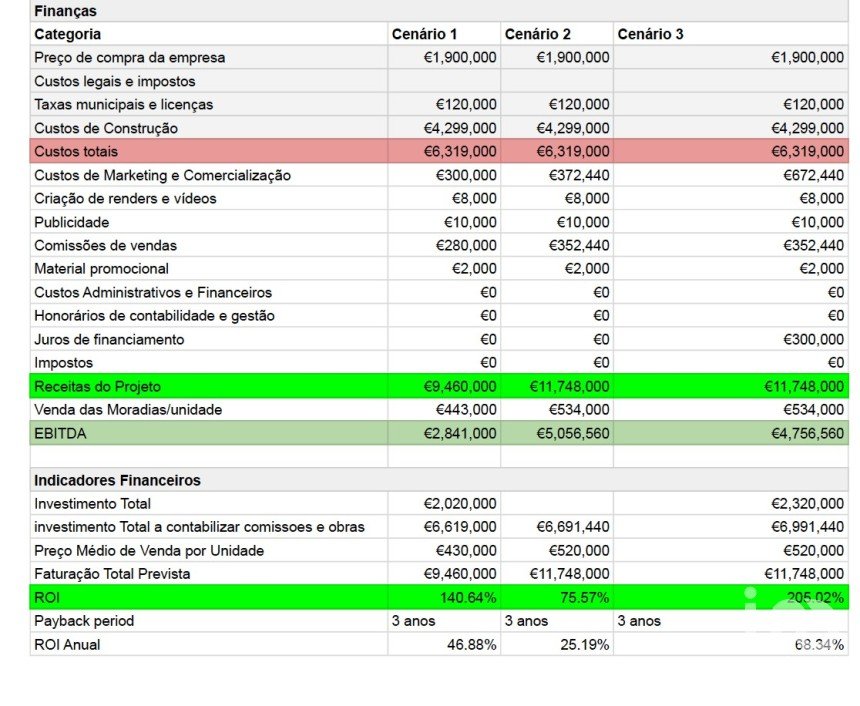Select EBITDA value €2,841,000
The width and height of the screenshot is (860, 706).
coord(460,433)
